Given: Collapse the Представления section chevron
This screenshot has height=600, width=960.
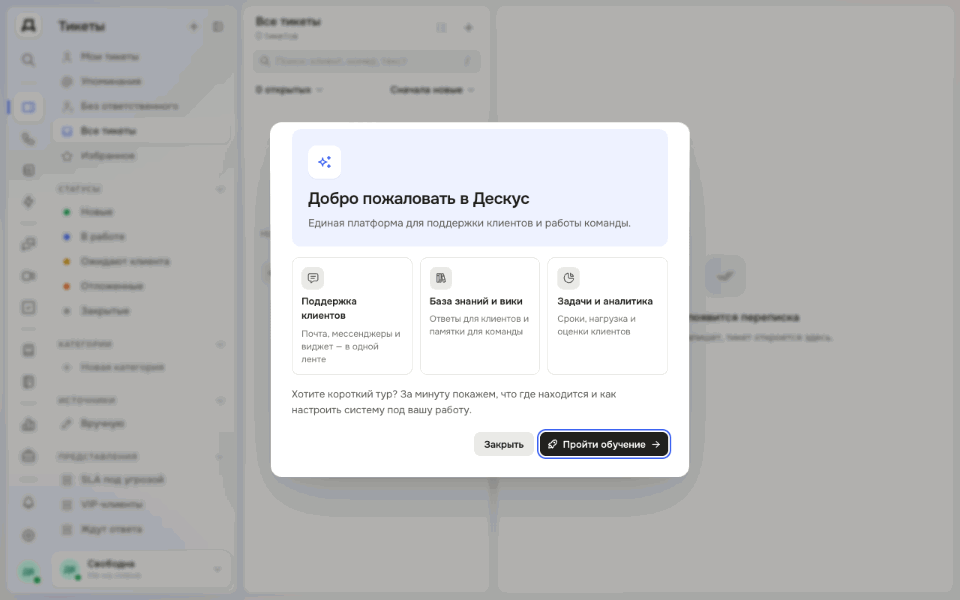Looking at the screenshot, I should click(220, 457).
